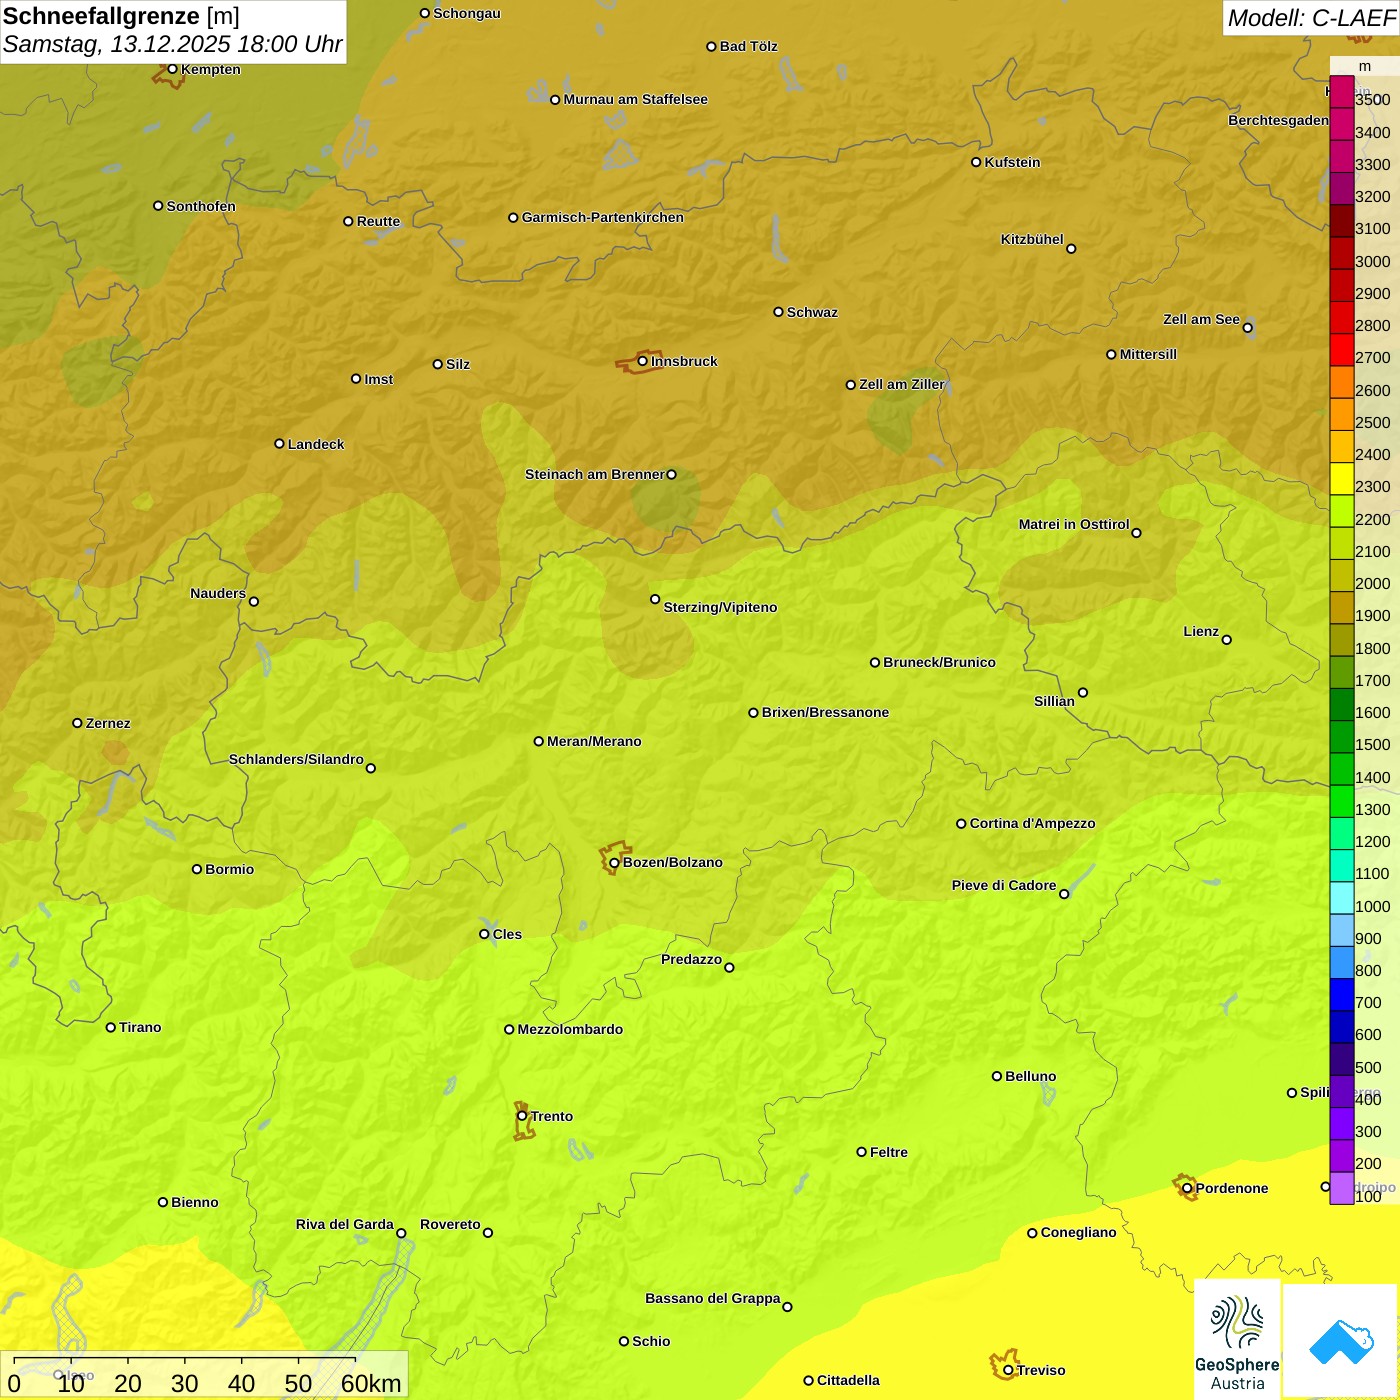
Task: Click the Mezzolombardo label
Action: pos(570,1029)
